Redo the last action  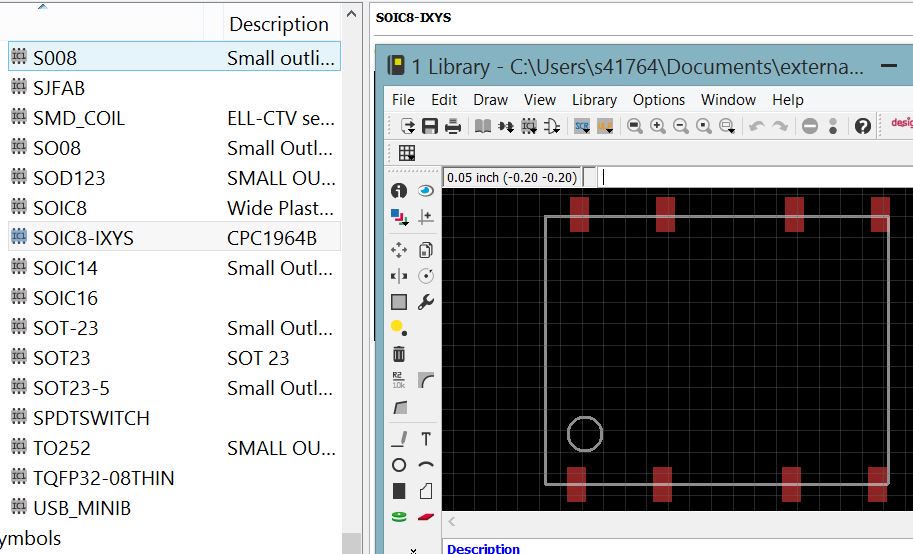780,126
